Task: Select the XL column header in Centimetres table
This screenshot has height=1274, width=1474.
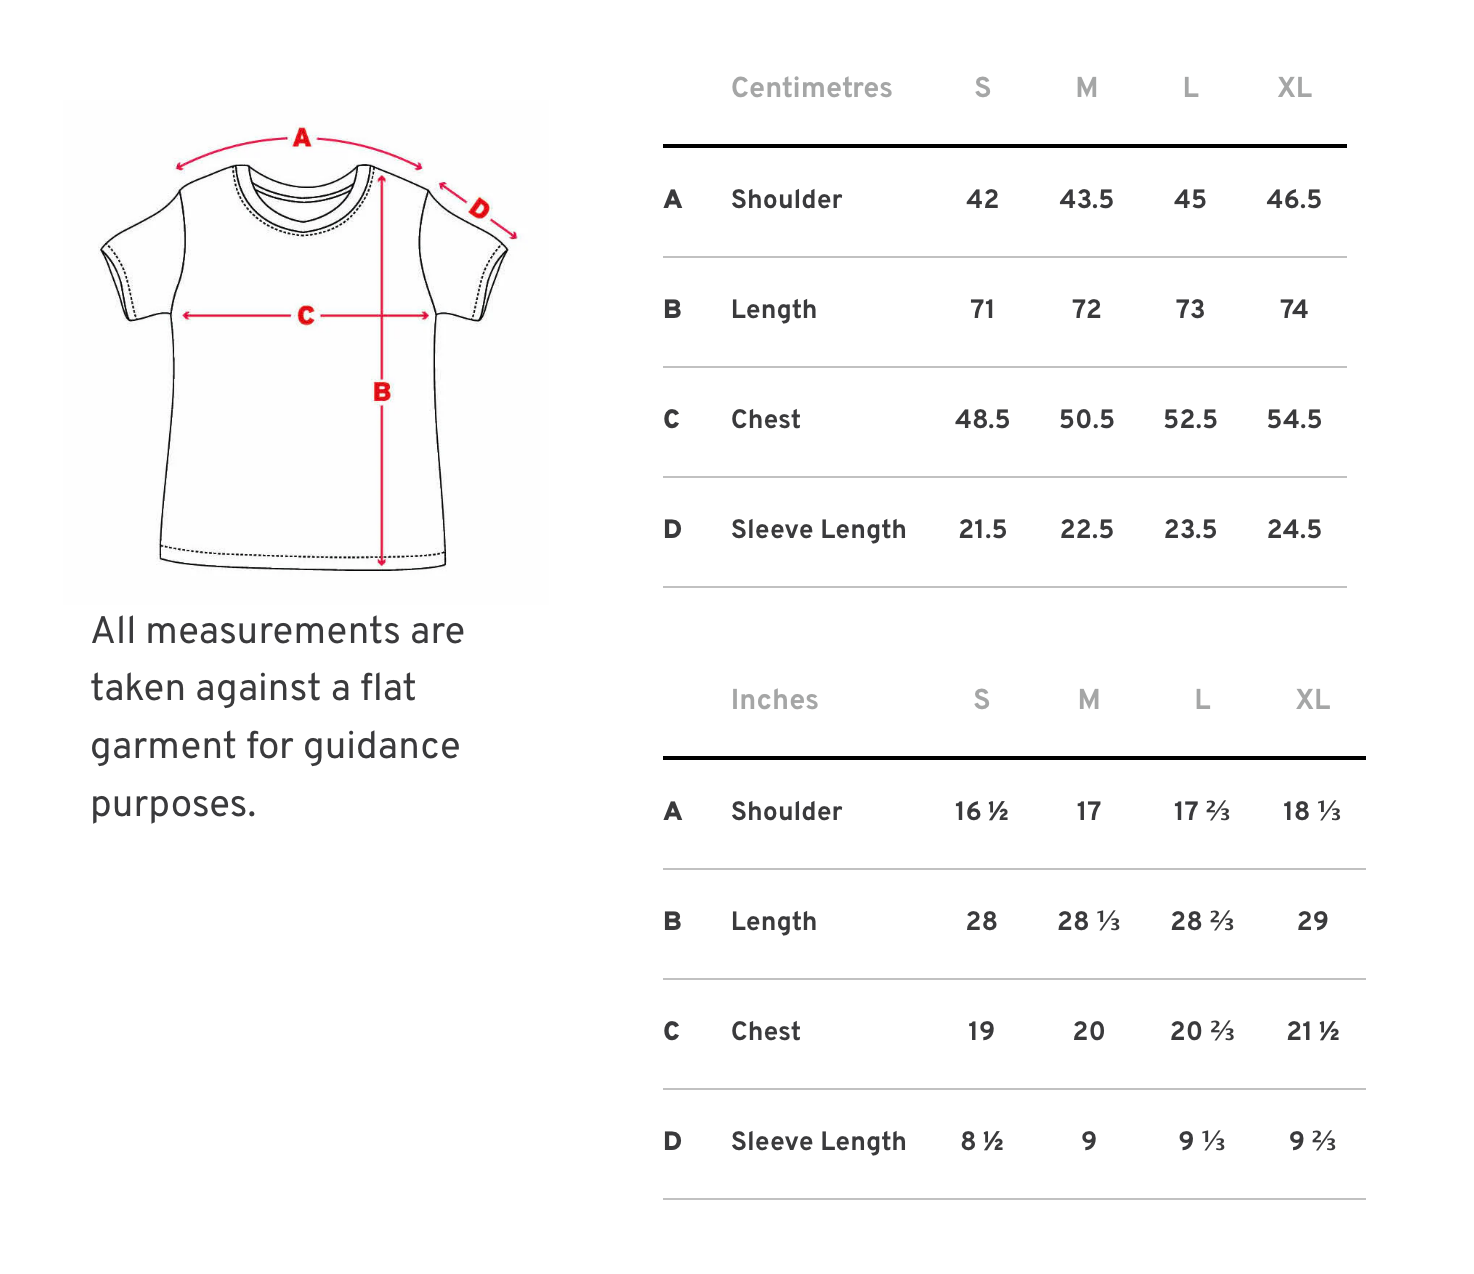Action: pyautogui.click(x=1294, y=88)
